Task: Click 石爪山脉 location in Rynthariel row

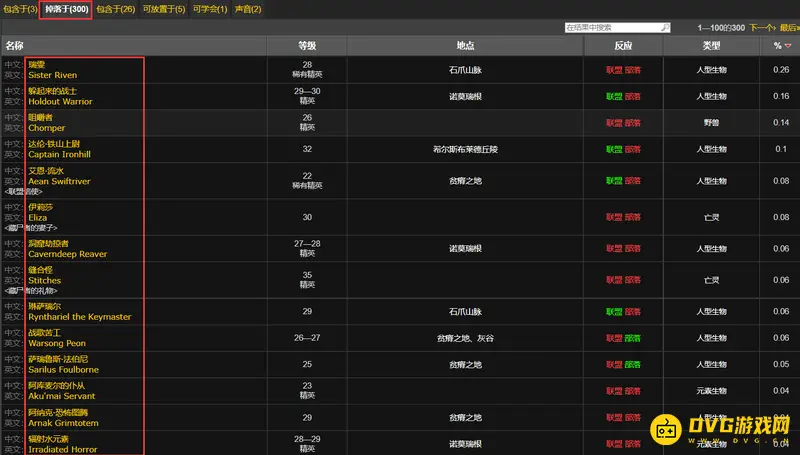Action: pyautogui.click(x=465, y=312)
